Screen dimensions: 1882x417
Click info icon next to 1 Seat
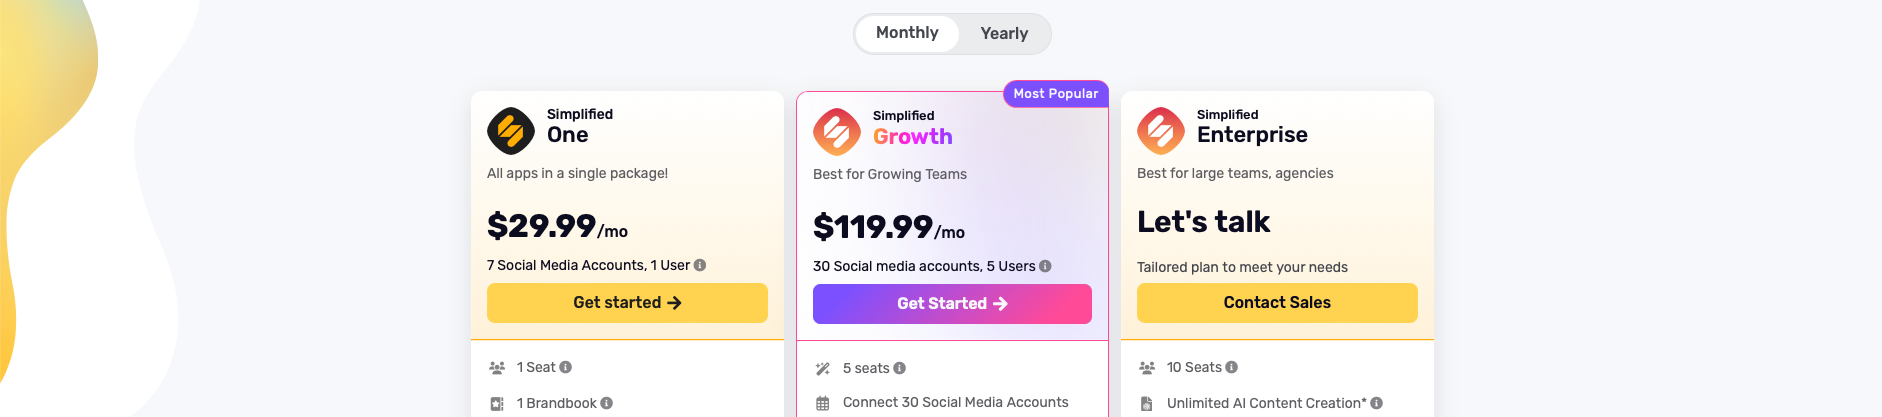click(x=566, y=367)
